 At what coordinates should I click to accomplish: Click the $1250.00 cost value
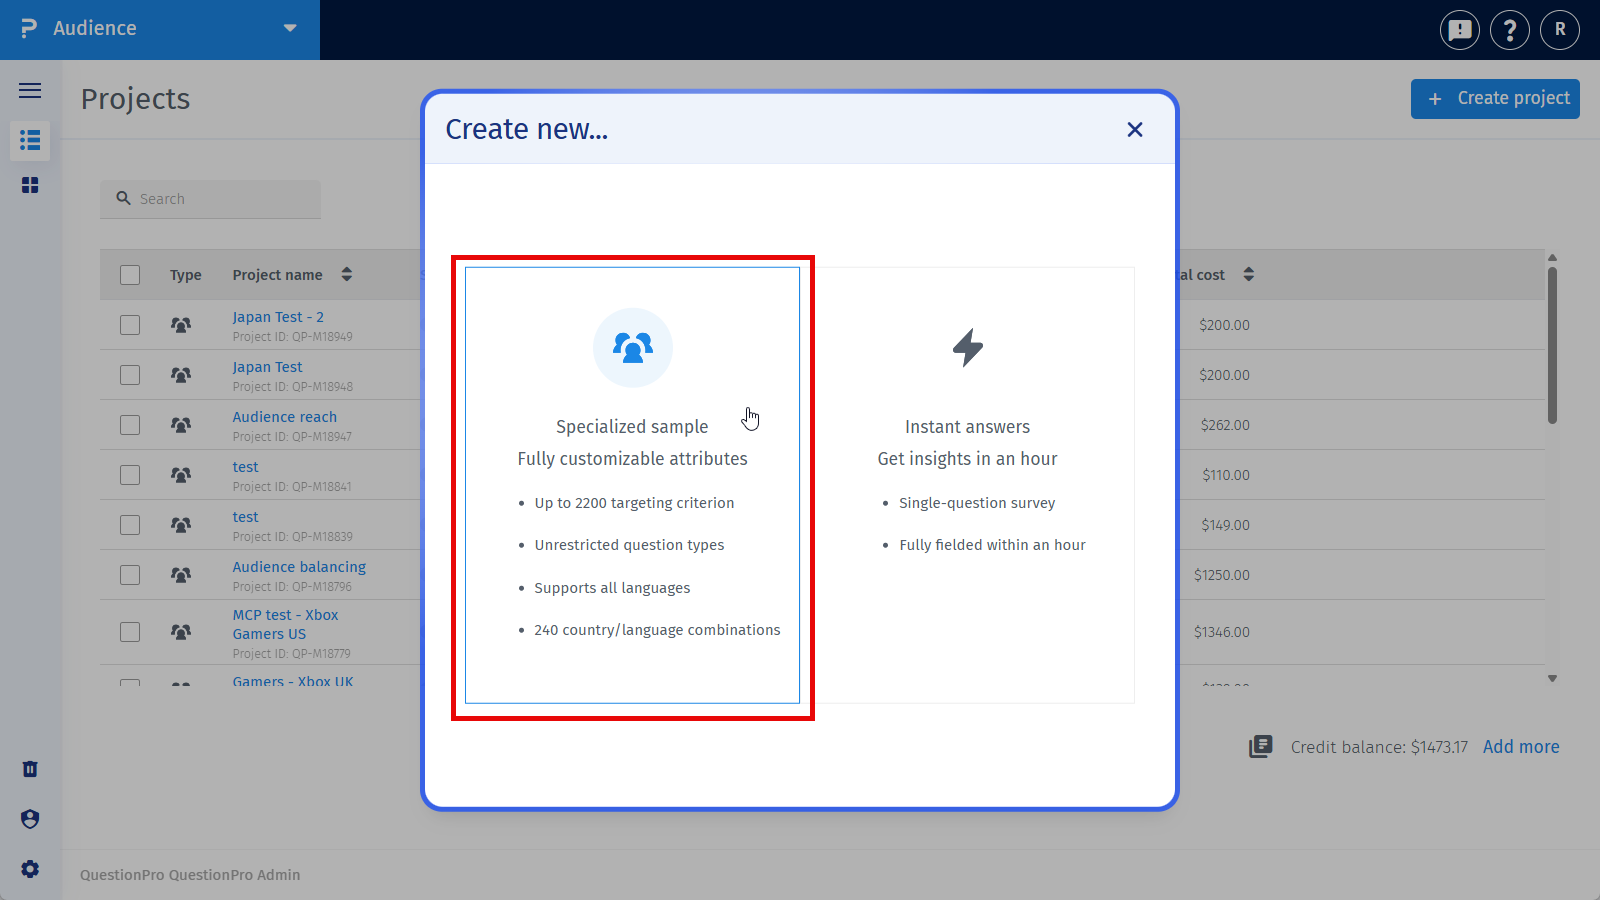(x=1222, y=575)
